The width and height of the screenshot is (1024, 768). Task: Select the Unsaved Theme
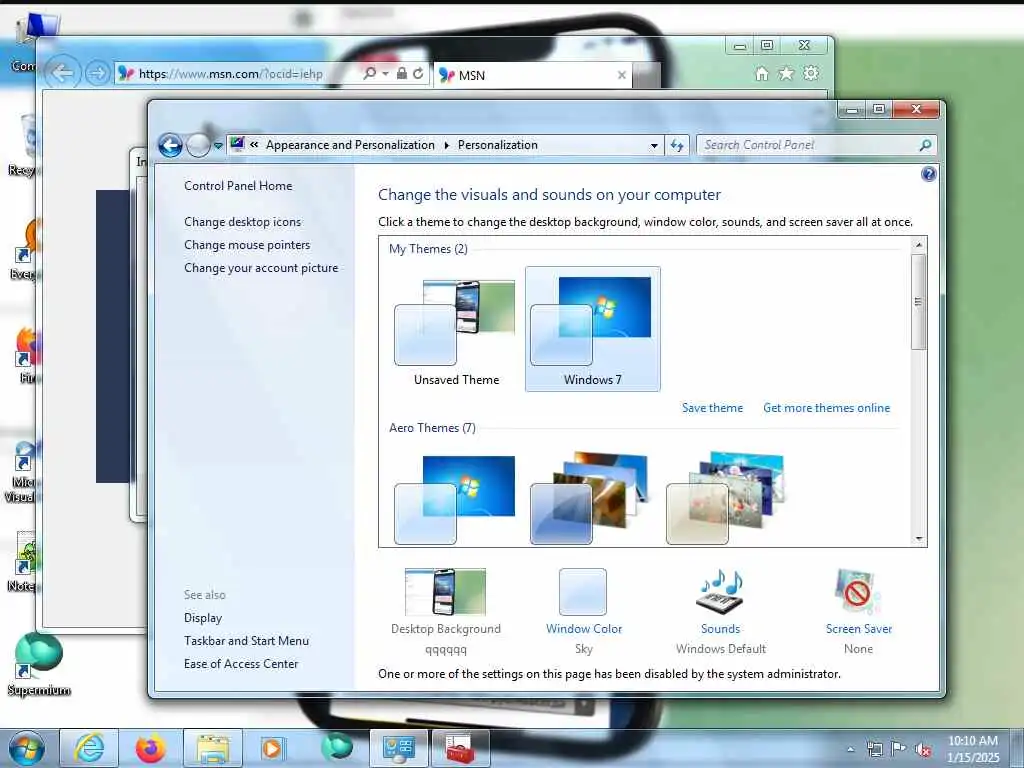tap(456, 330)
